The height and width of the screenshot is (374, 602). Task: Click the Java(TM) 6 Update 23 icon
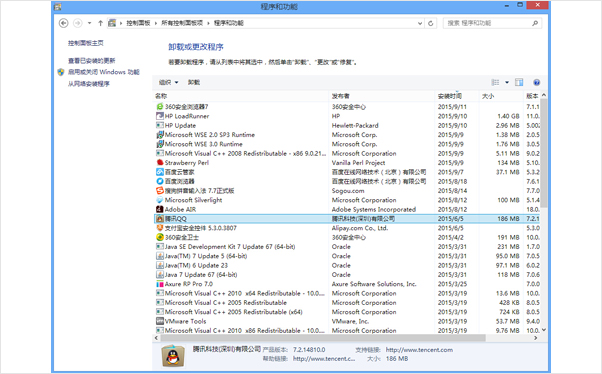pyautogui.click(x=160, y=265)
